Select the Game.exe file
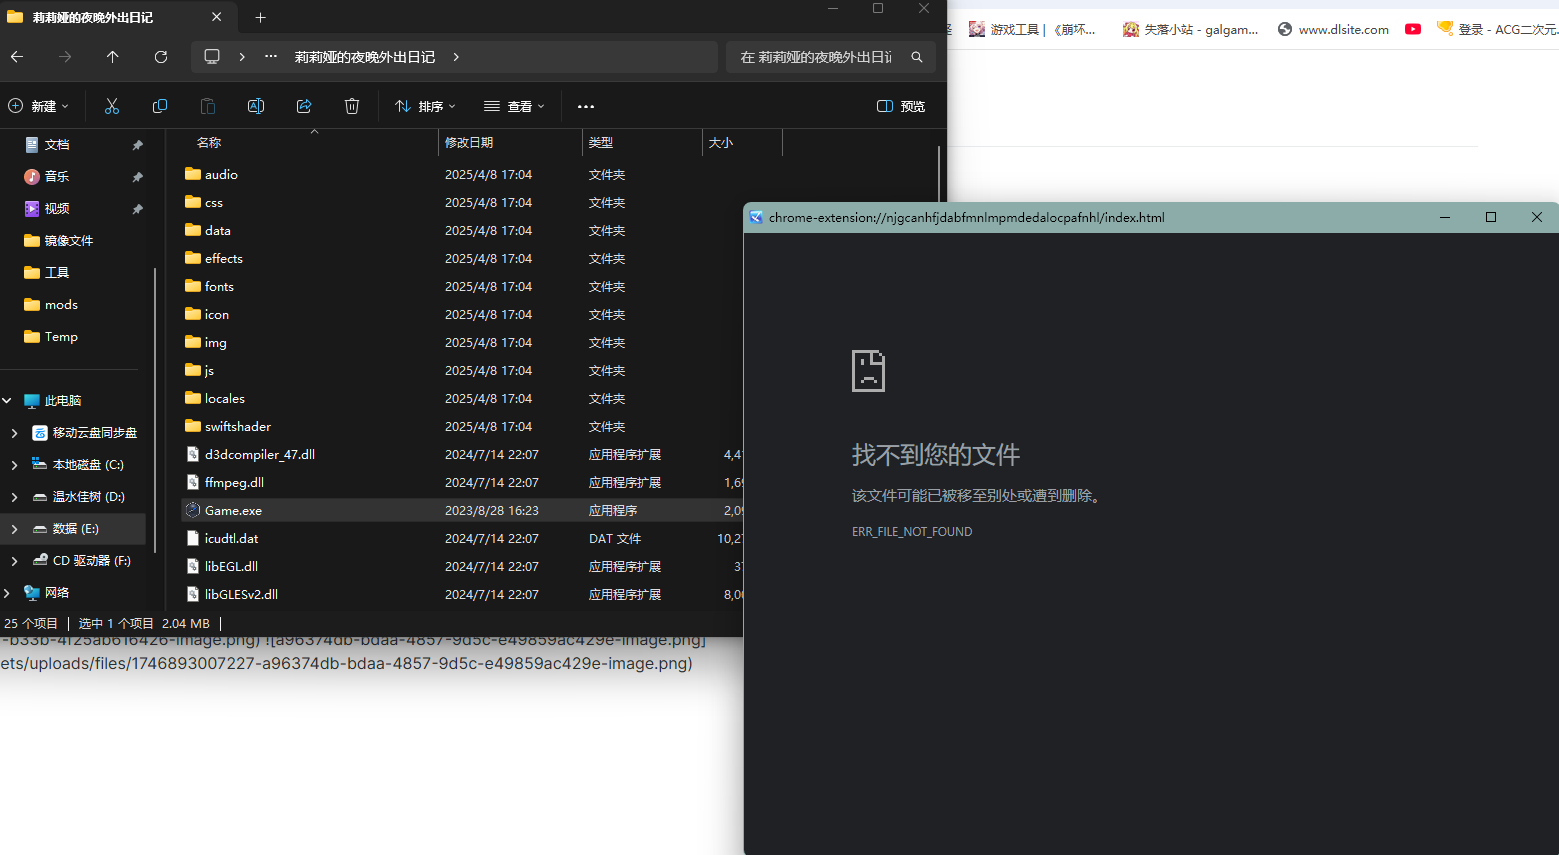This screenshot has height=855, width=1559. tap(233, 511)
